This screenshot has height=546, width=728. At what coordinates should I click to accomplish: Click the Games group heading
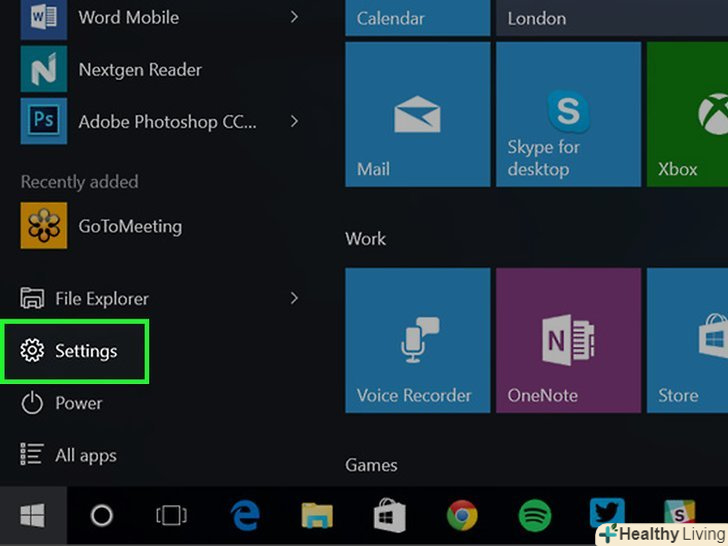click(x=371, y=465)
